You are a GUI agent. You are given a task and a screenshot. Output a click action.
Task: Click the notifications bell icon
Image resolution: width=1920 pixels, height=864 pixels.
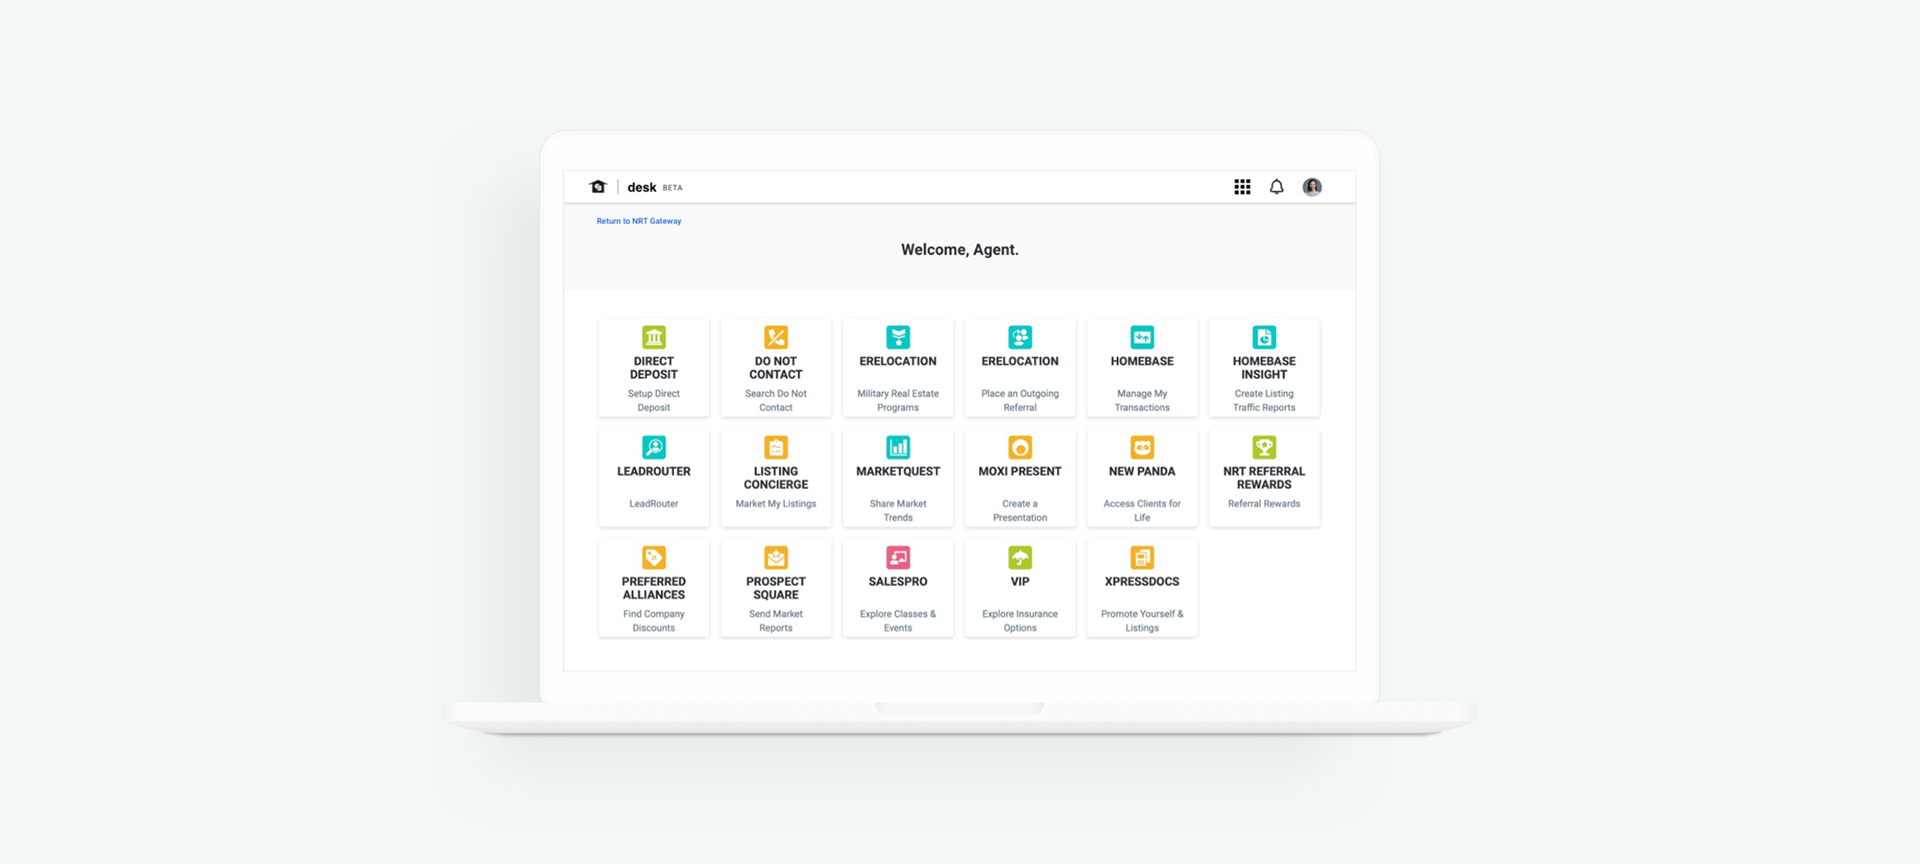tap(1277, 187)
